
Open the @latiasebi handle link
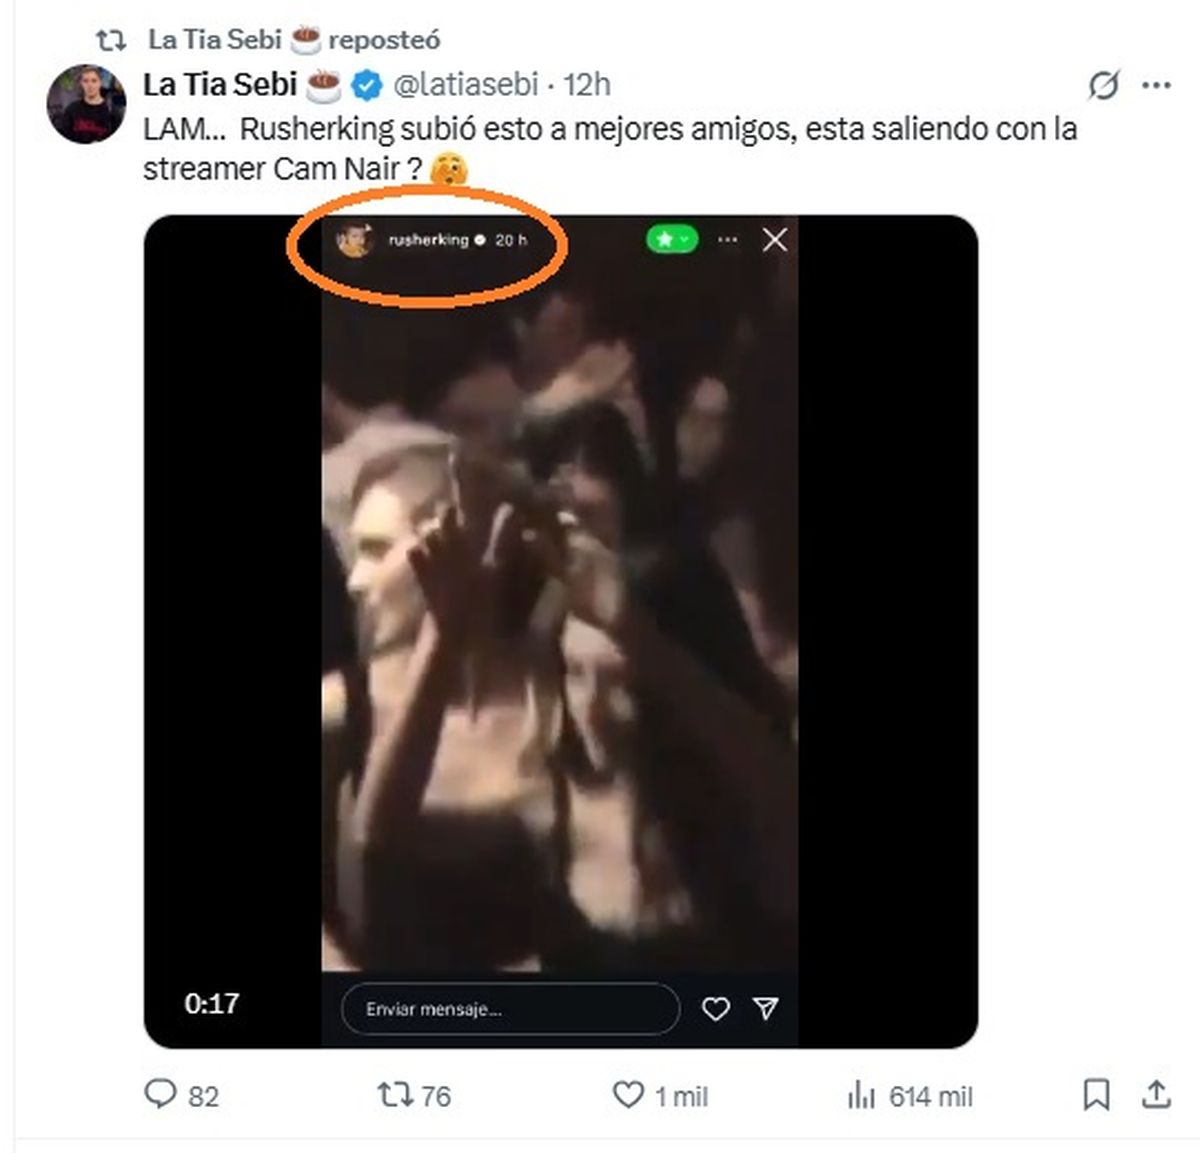tap(466, 85)
